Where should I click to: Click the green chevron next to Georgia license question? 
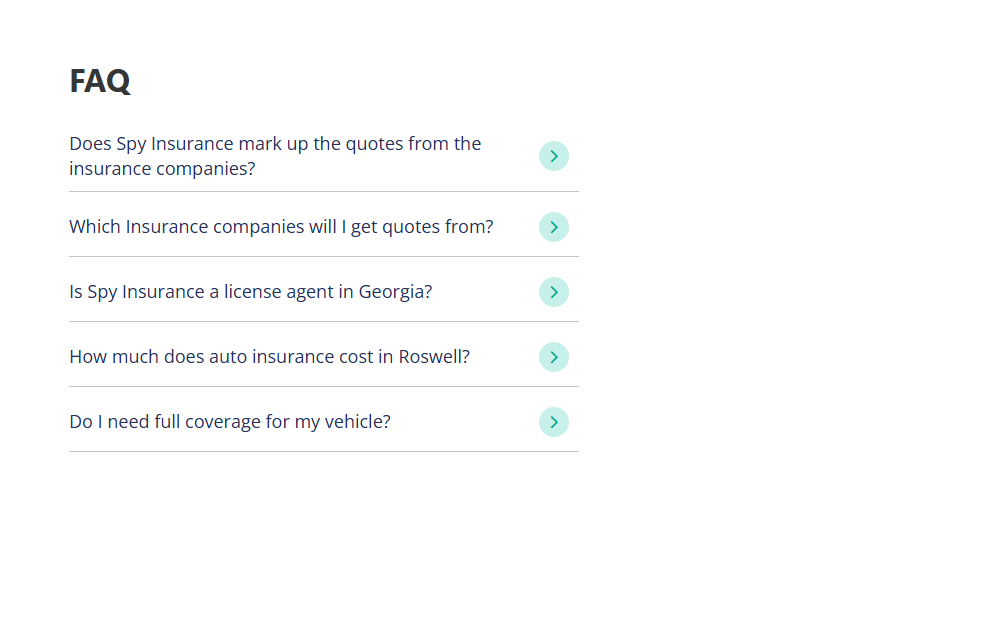click(554, 292)
